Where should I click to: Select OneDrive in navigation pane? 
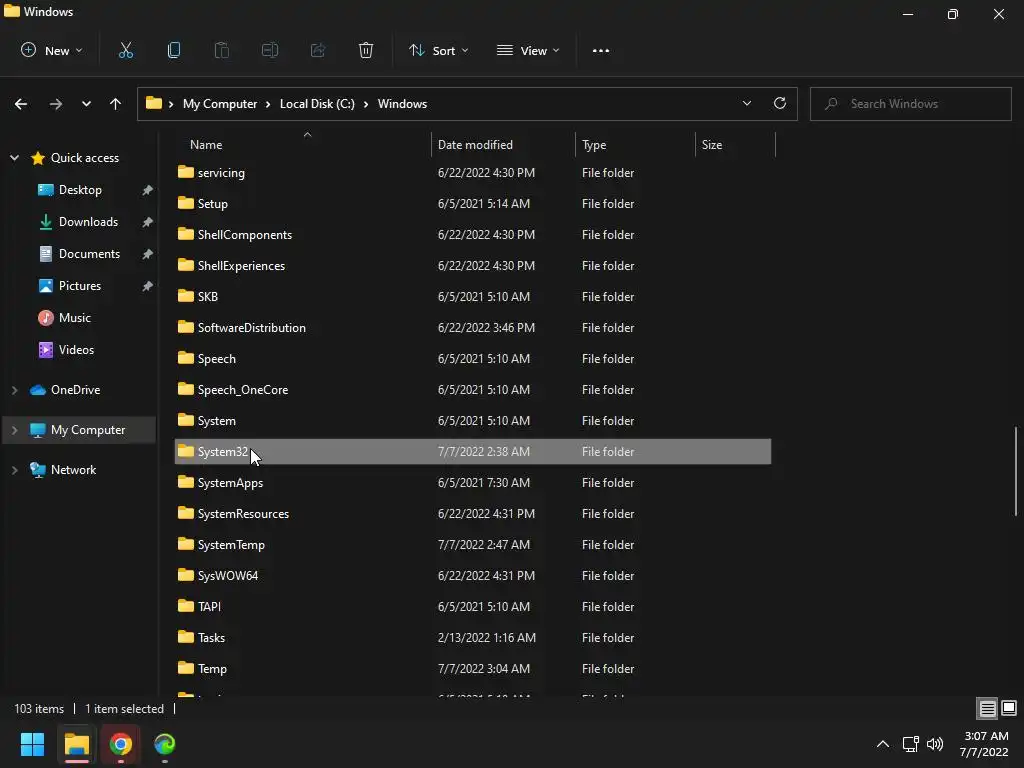75,390
